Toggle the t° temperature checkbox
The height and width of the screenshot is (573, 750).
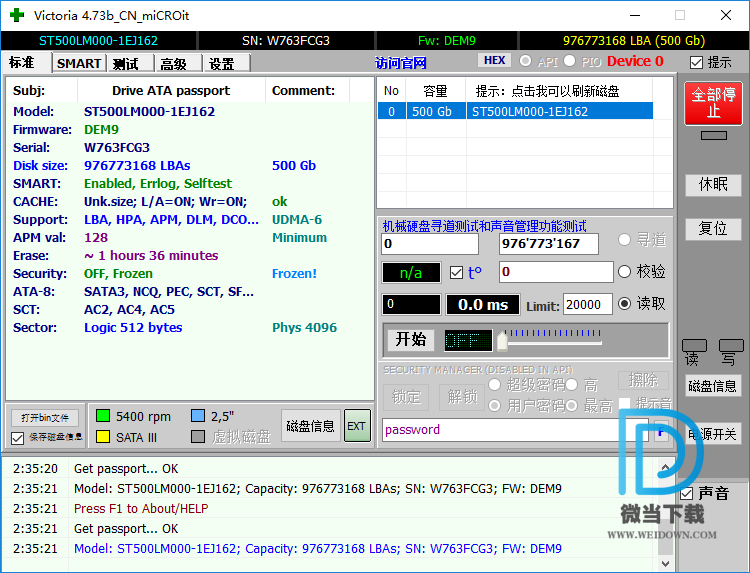pos(456,273)
